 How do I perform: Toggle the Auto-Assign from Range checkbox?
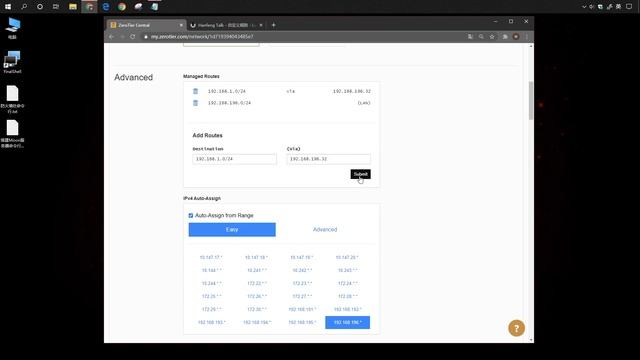coord(191,215)
